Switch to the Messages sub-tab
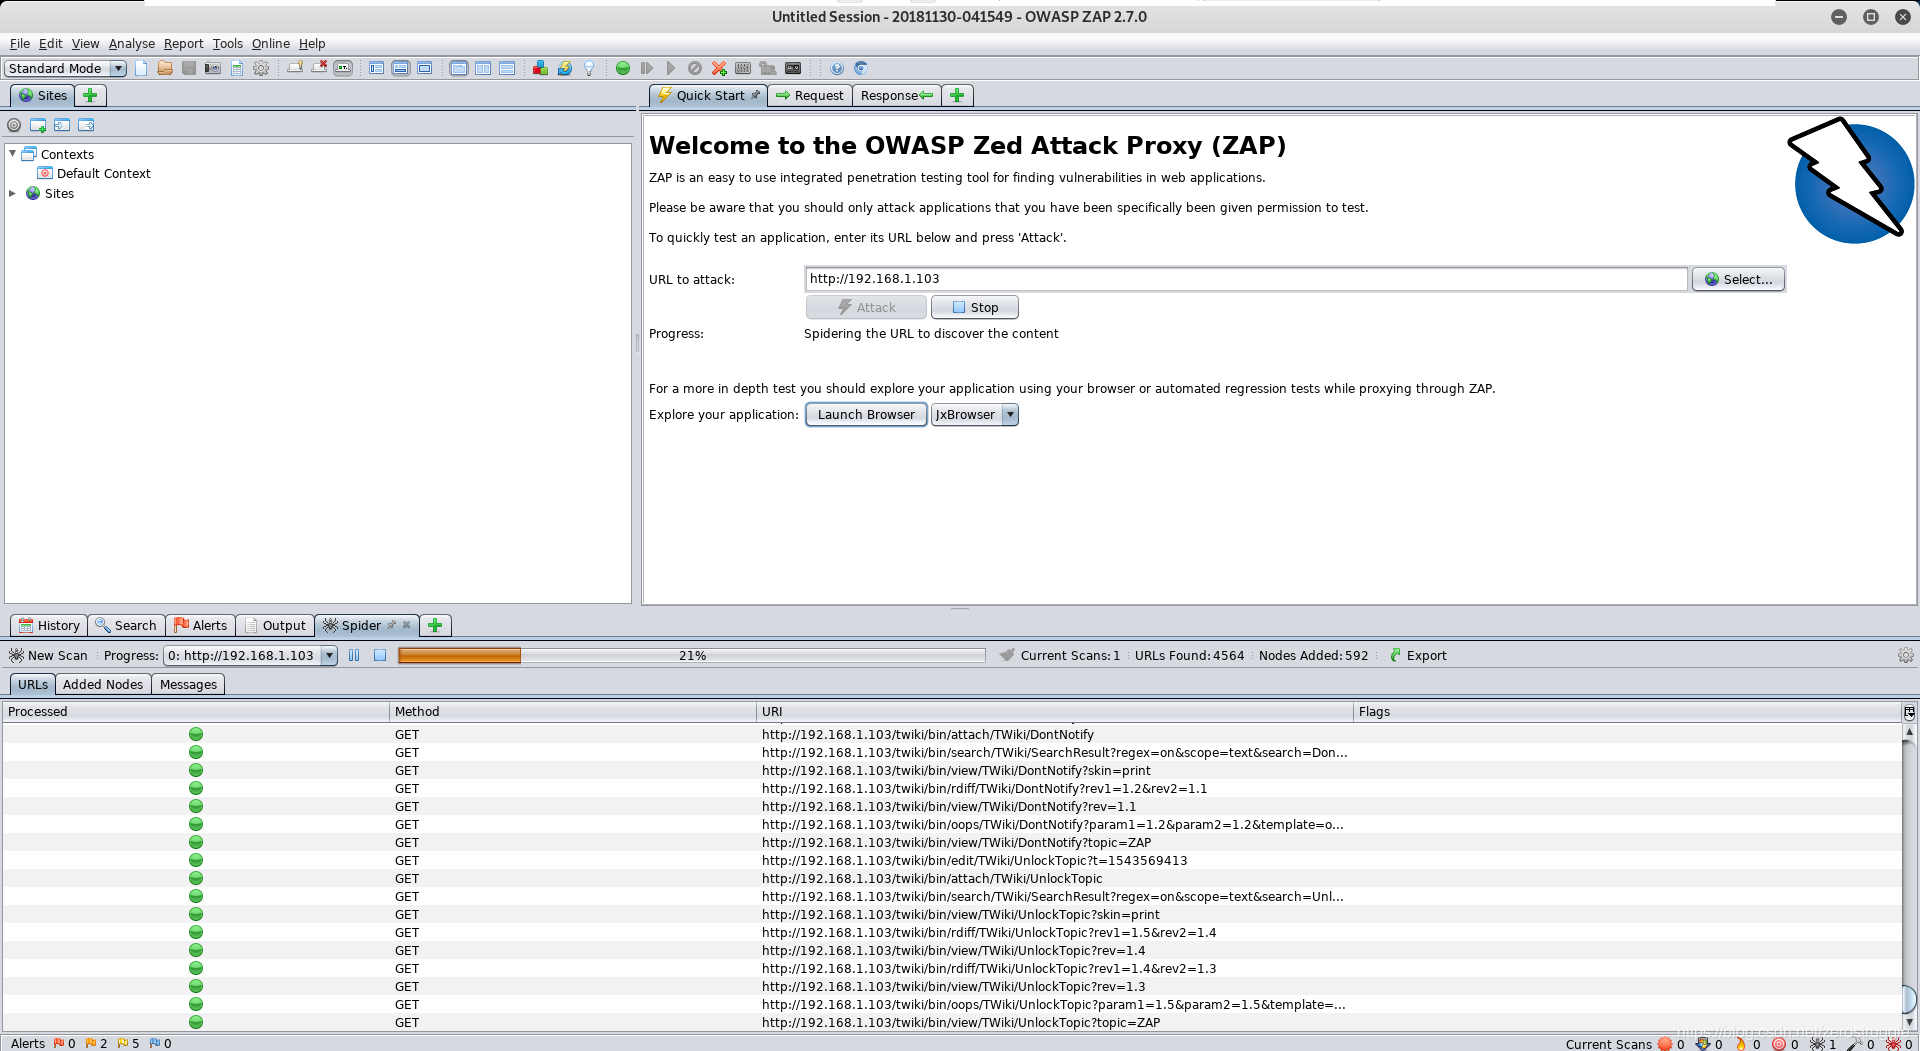The image size is (1920, 1051). click(188, 684)
